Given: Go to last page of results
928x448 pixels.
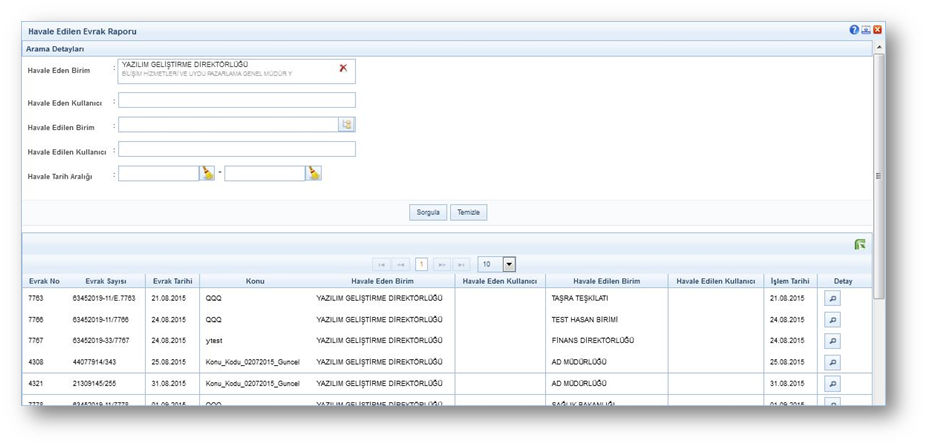Looking at the screenshot, I should (461, 265).
